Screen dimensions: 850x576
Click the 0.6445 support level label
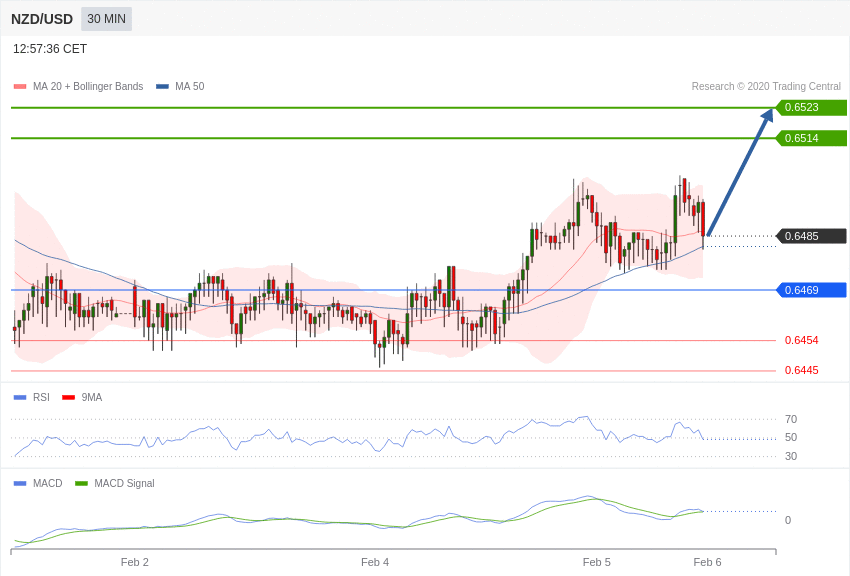click(x=802, y=371)
